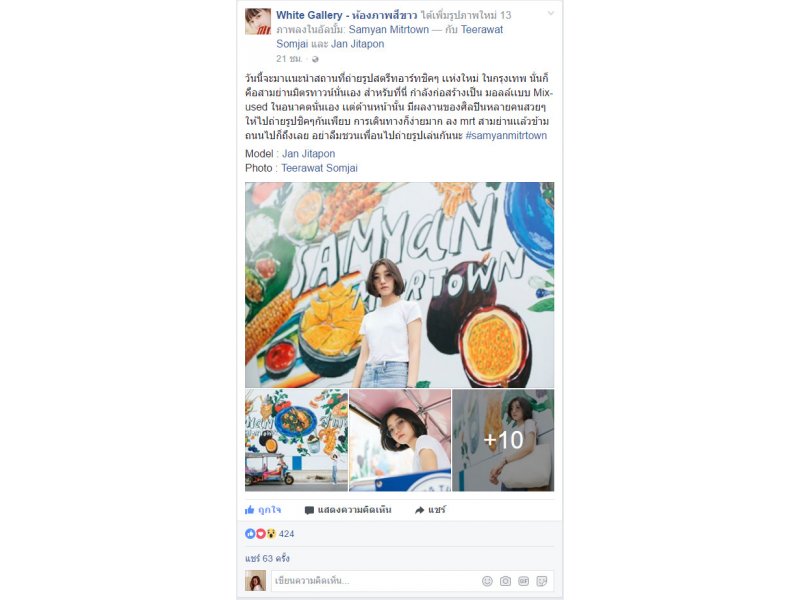This screenshot has width=800, height=600.
Task: Click the write a comment input field
Action: coord(375,581)
